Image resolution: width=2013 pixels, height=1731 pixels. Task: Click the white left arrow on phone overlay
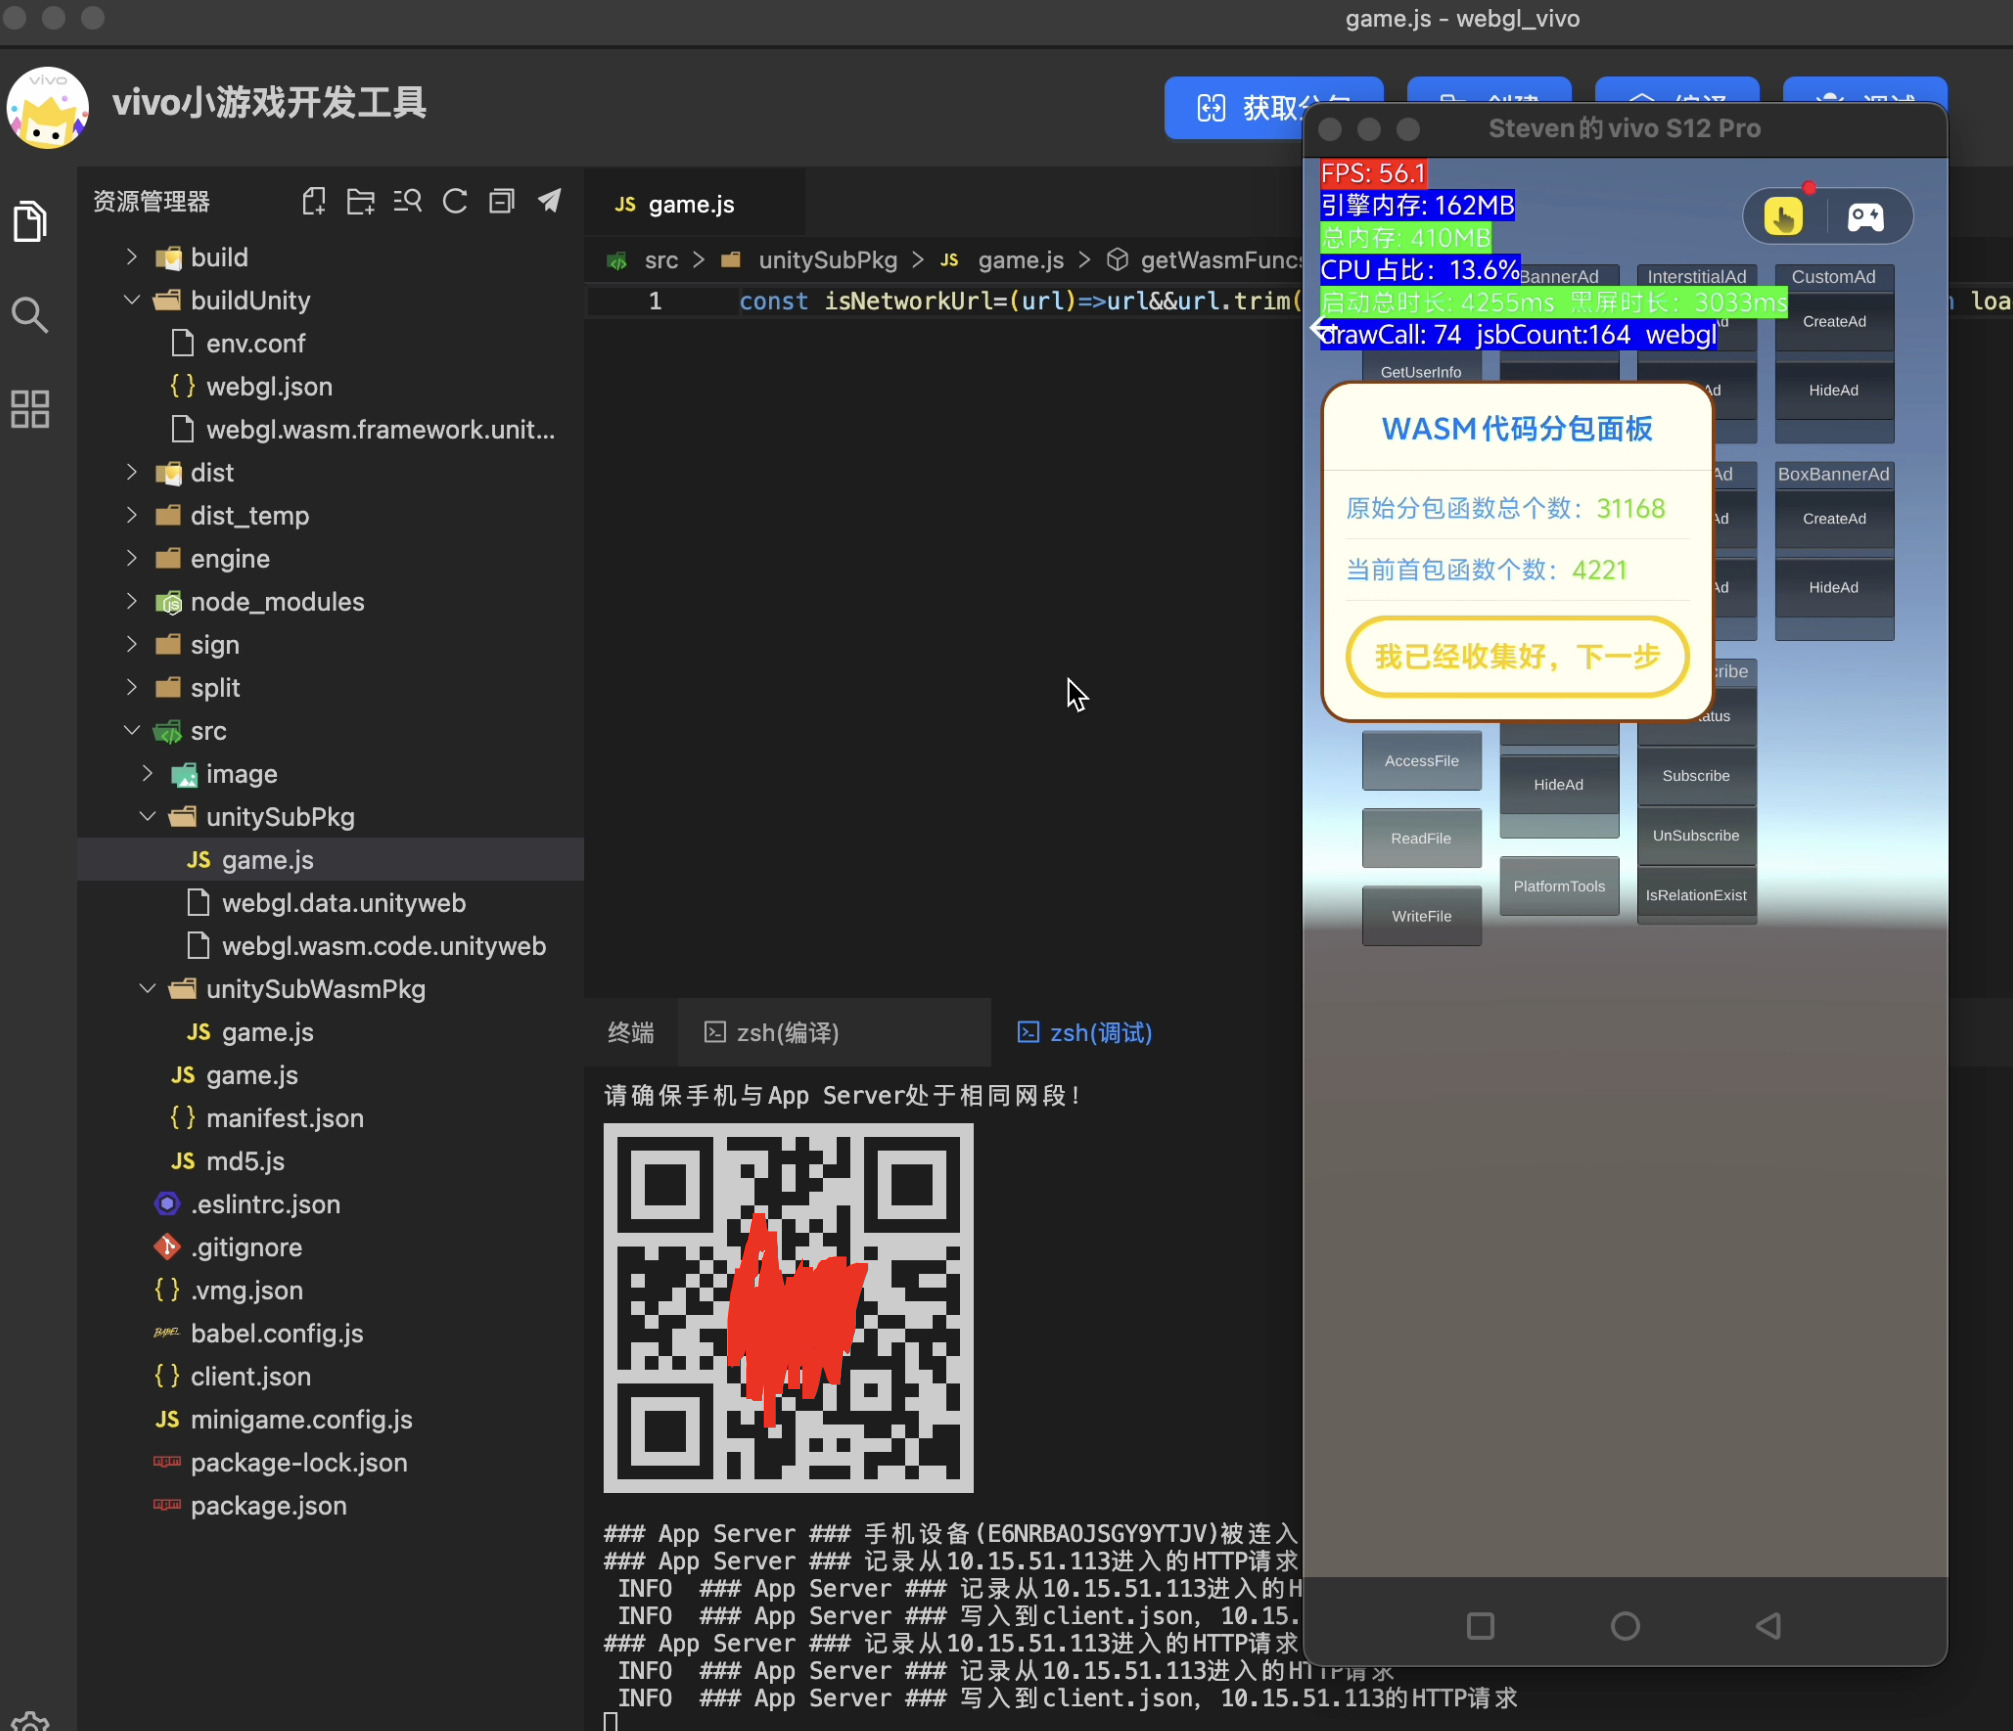pos(1322,328)
